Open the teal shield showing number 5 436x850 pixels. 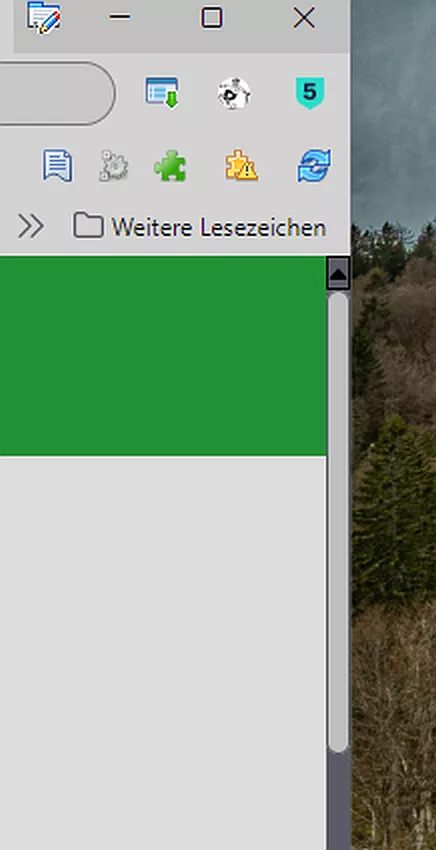click(310, 93)
